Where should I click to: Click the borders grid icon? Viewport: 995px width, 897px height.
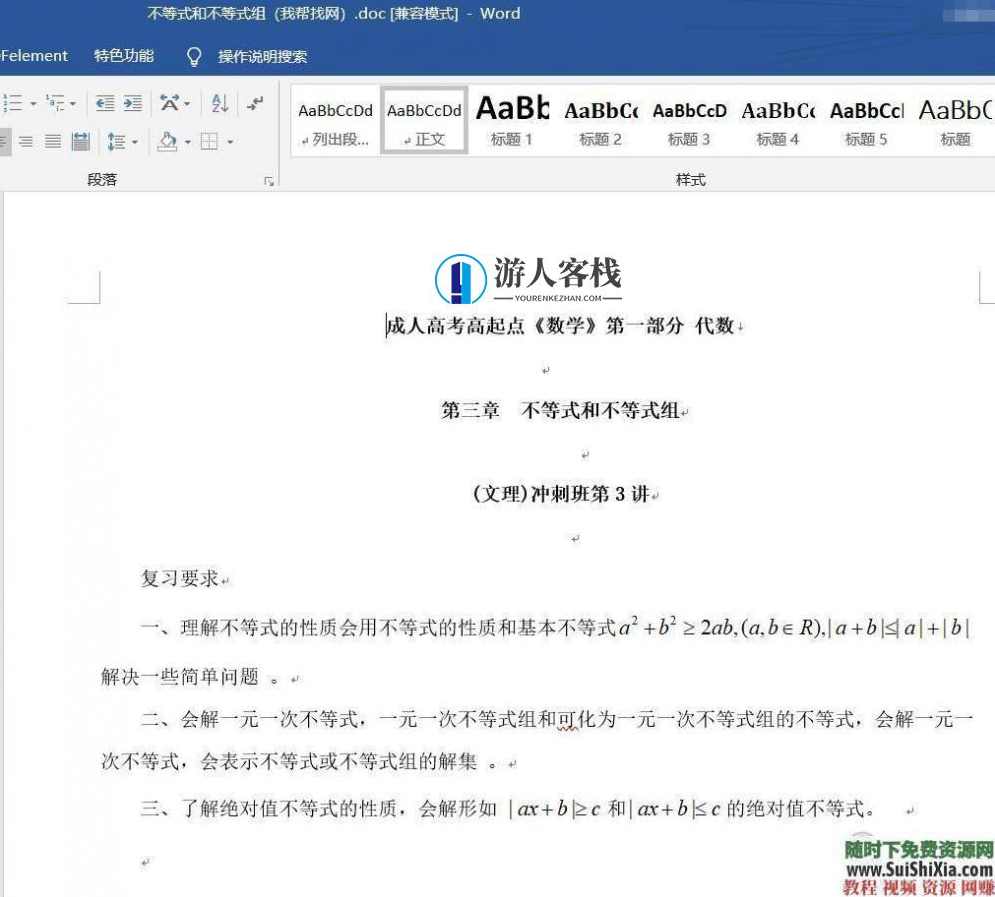pos(208,142)
